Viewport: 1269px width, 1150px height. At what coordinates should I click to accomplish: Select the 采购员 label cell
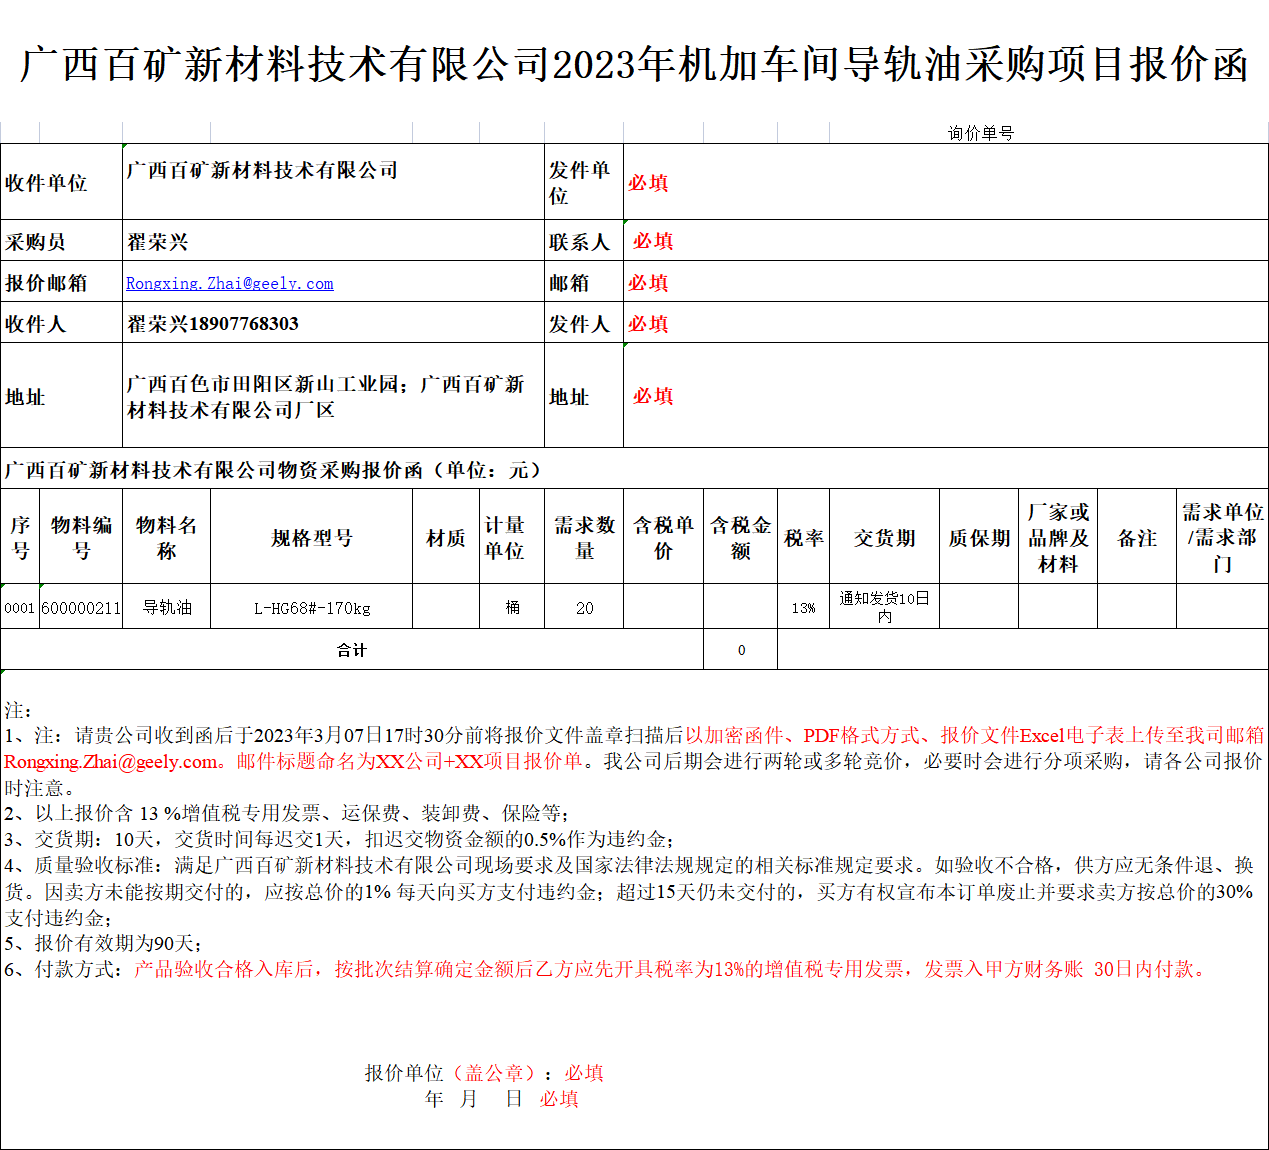point(62,241)
